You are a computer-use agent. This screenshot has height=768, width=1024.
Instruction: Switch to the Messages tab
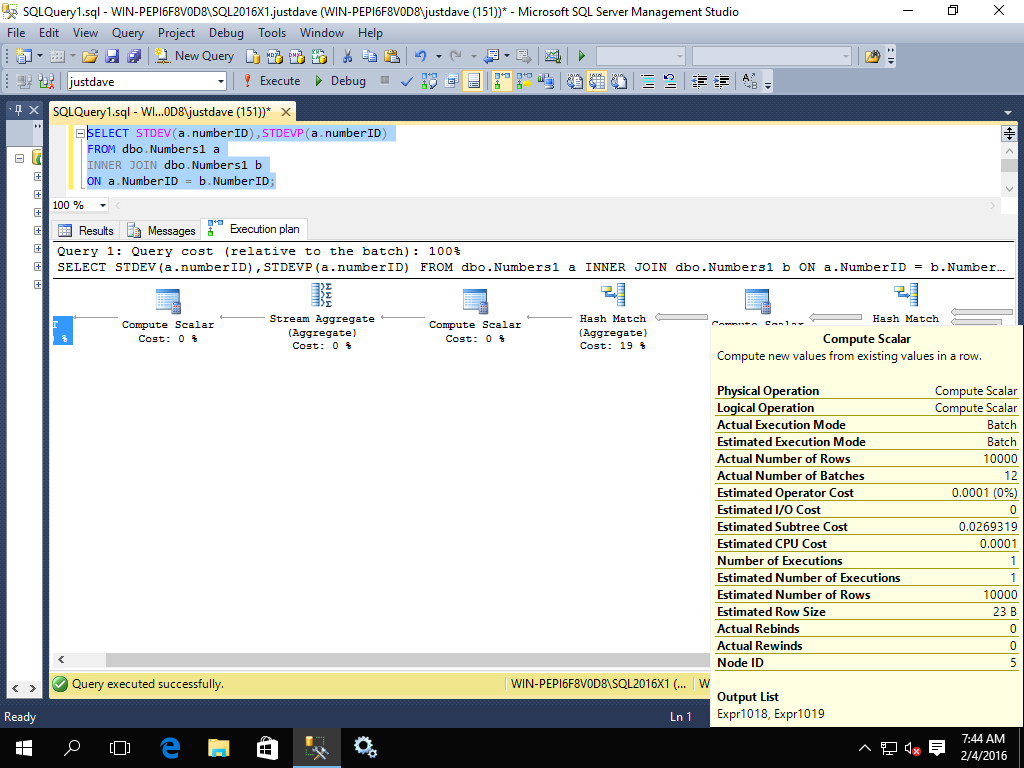coord(161,230)
